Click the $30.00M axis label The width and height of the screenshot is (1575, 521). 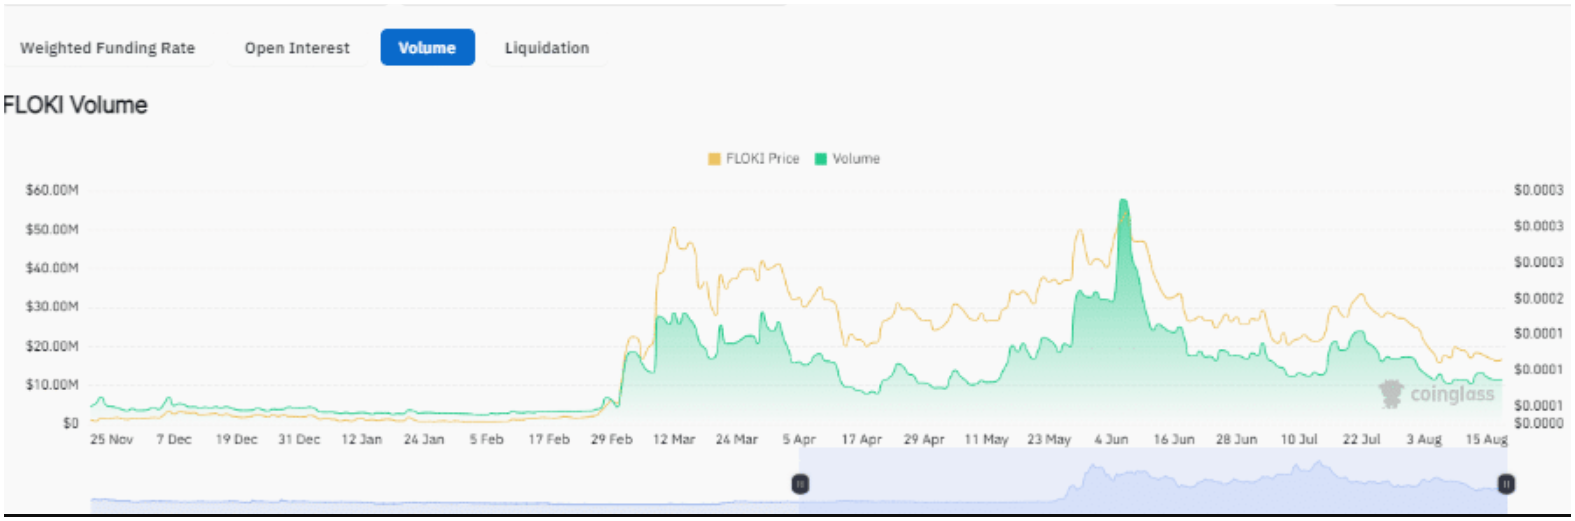point(52,307)
